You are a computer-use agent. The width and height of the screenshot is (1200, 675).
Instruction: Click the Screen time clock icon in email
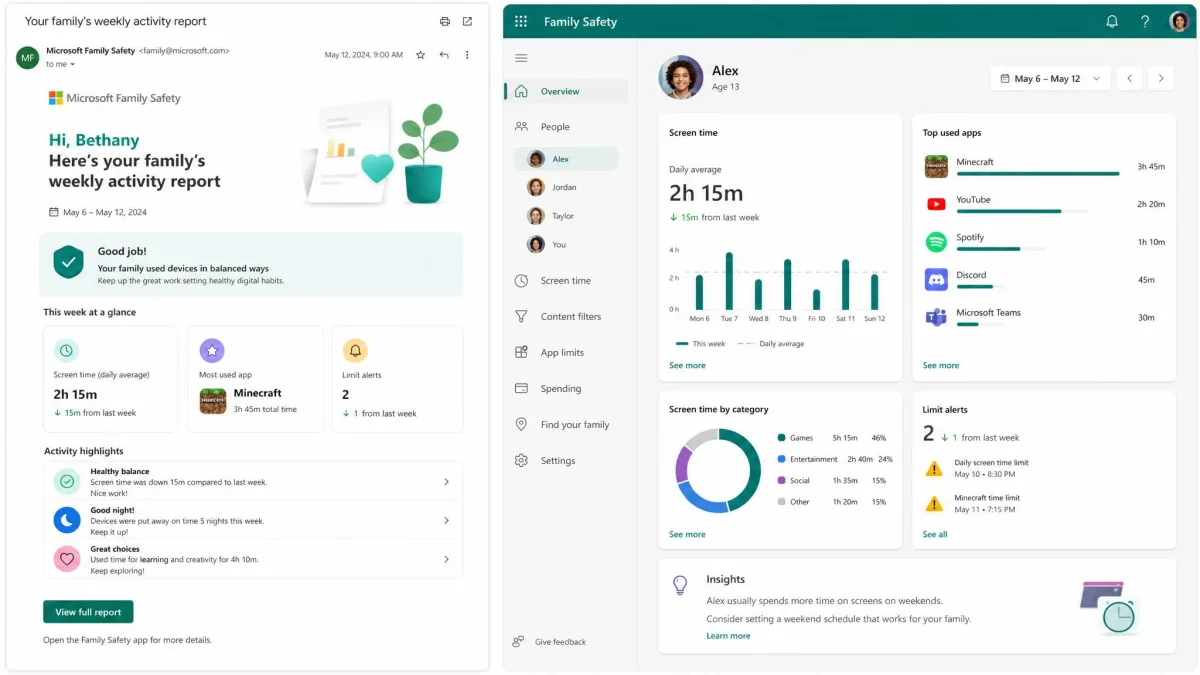(x=66, y=351)
